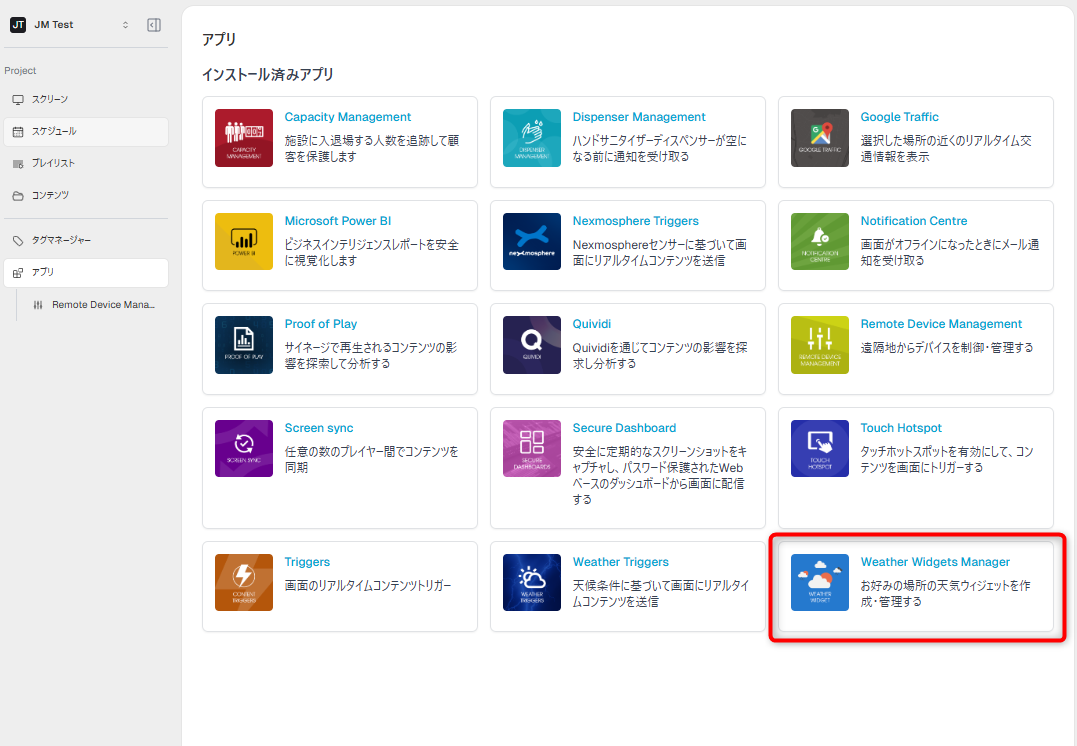Click the Screen sync app icon

click(x=244, y=449)
